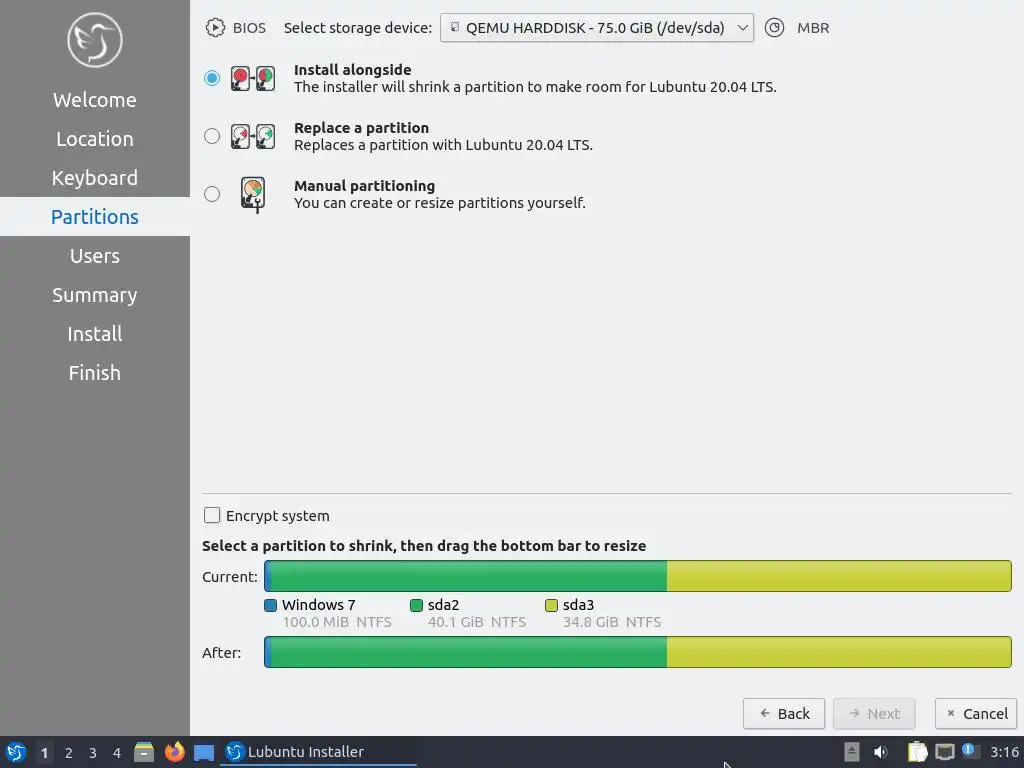This screenshot has width=1024, height=768.
Task: Select the Partitions step in sidebar
Action: coord(95,217)
